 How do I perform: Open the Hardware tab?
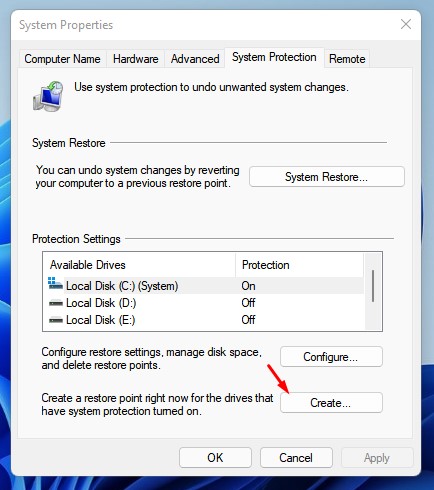click(135, 59)
